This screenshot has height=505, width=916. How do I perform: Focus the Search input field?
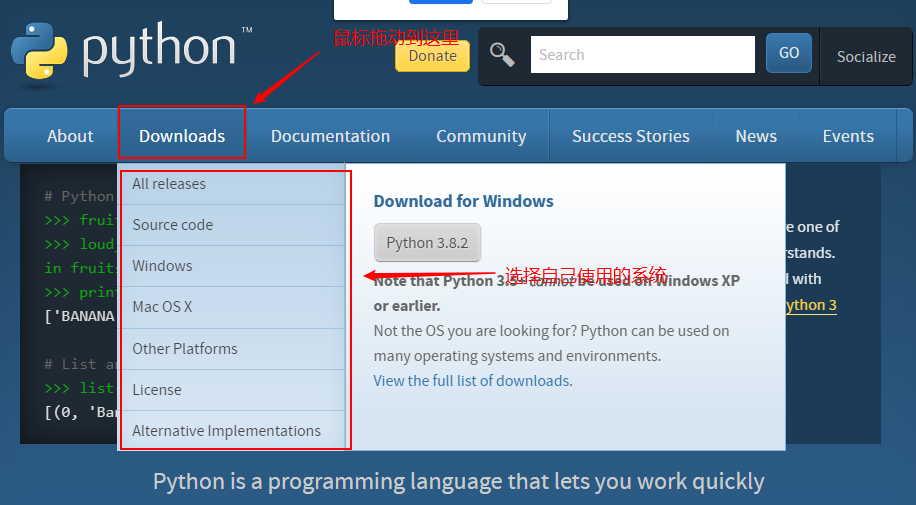pyautogui.click(x=643, y=55)
